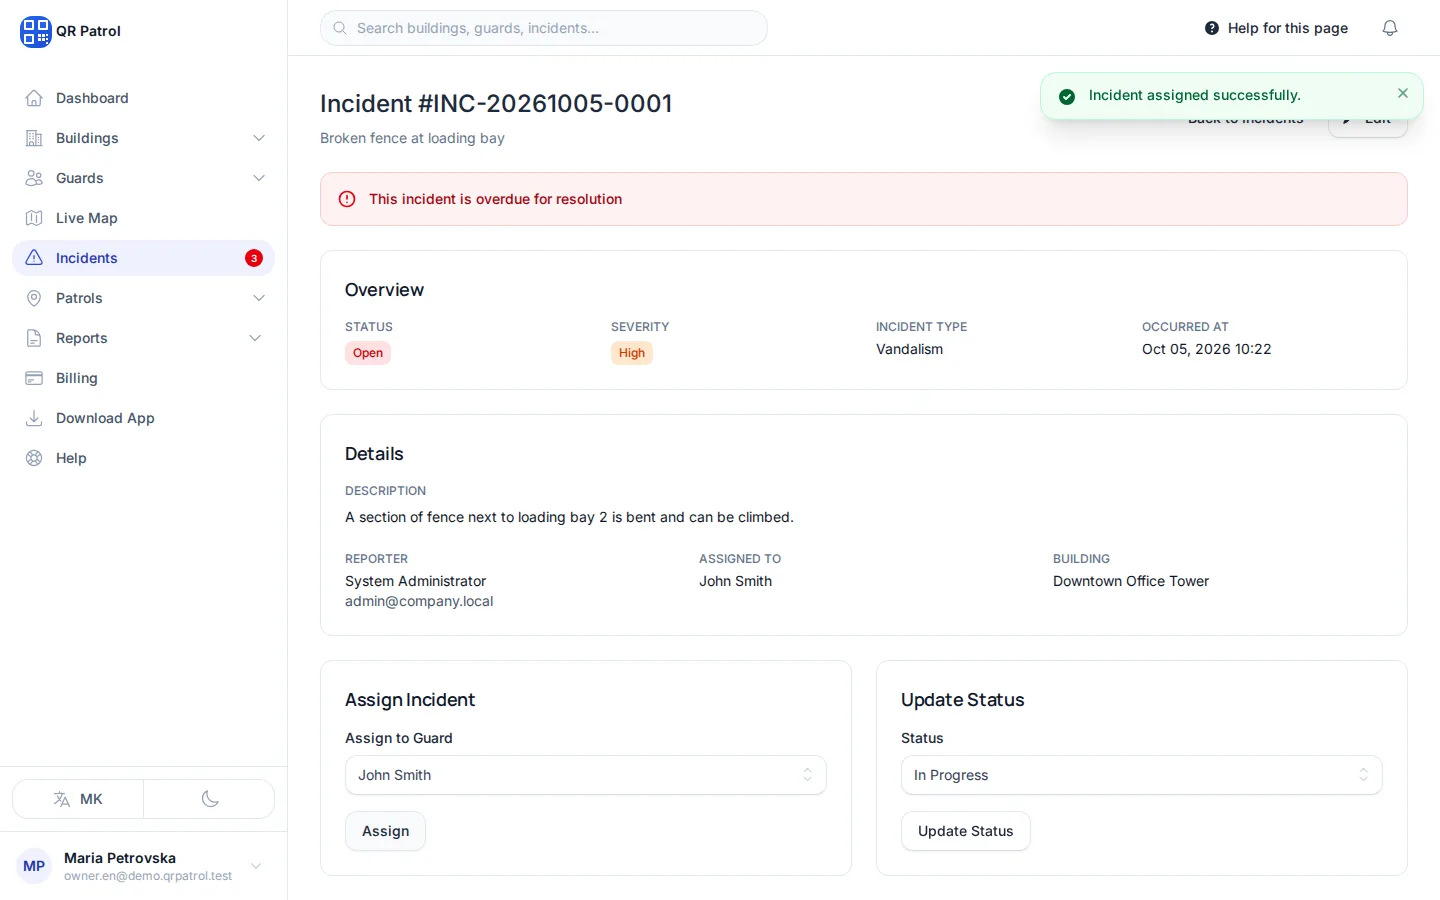Click the overdue alert warning icon

347,199
